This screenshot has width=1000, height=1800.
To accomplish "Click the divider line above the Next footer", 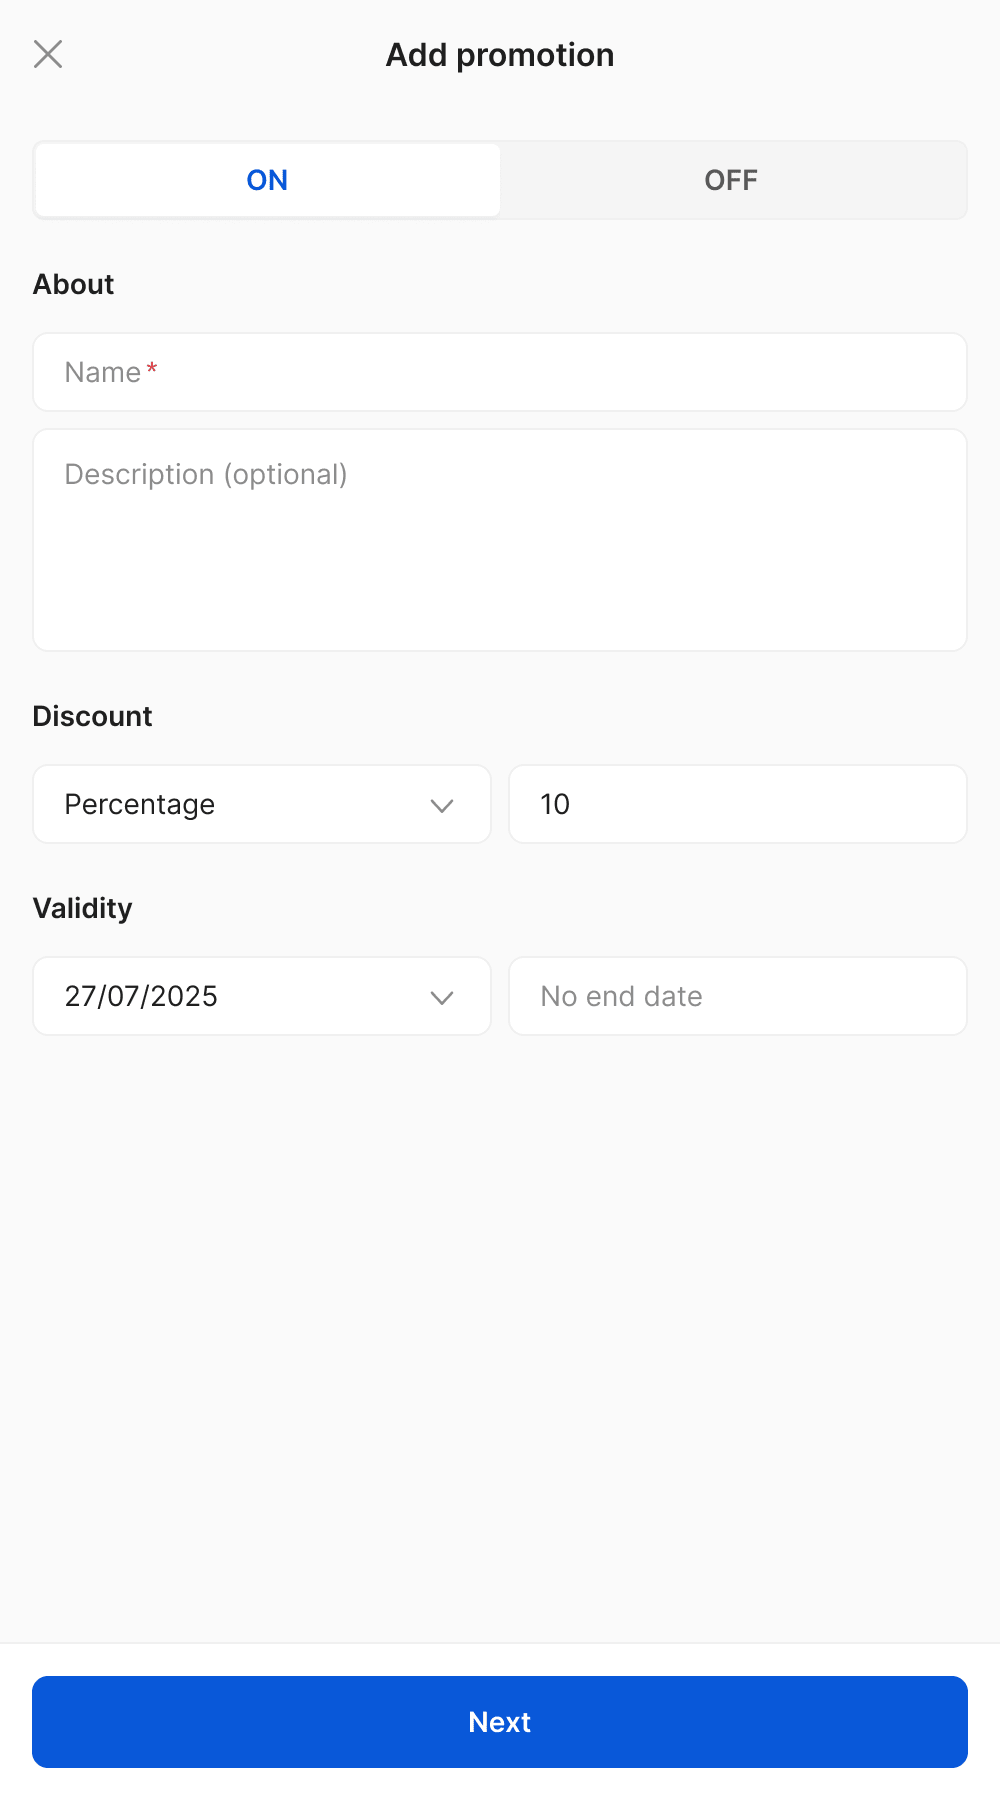I will tap(500, 1643).
